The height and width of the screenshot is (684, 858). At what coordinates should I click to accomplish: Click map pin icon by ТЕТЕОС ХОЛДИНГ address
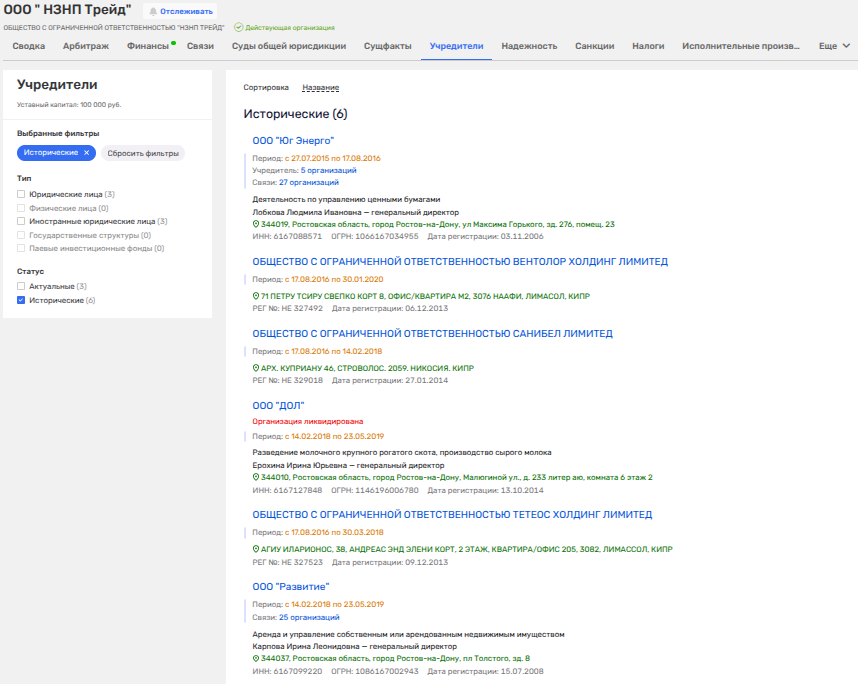pos(256,549)
